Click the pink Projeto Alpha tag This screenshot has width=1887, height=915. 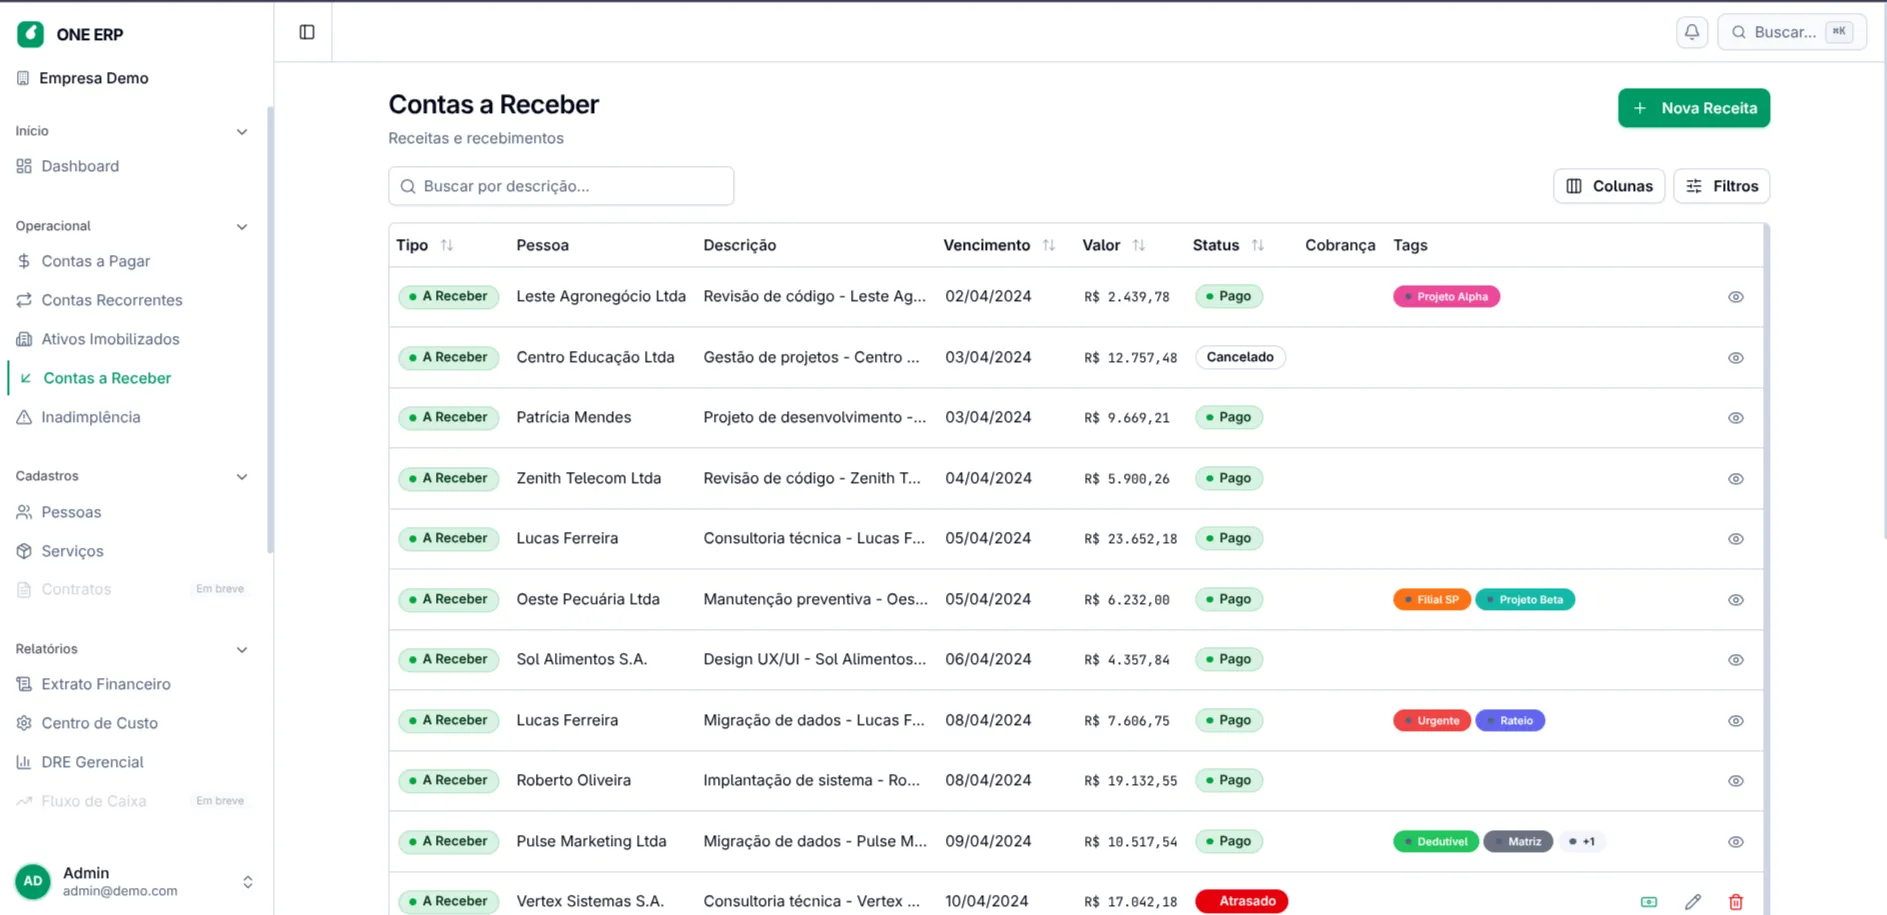click(x=1446, y=297)
